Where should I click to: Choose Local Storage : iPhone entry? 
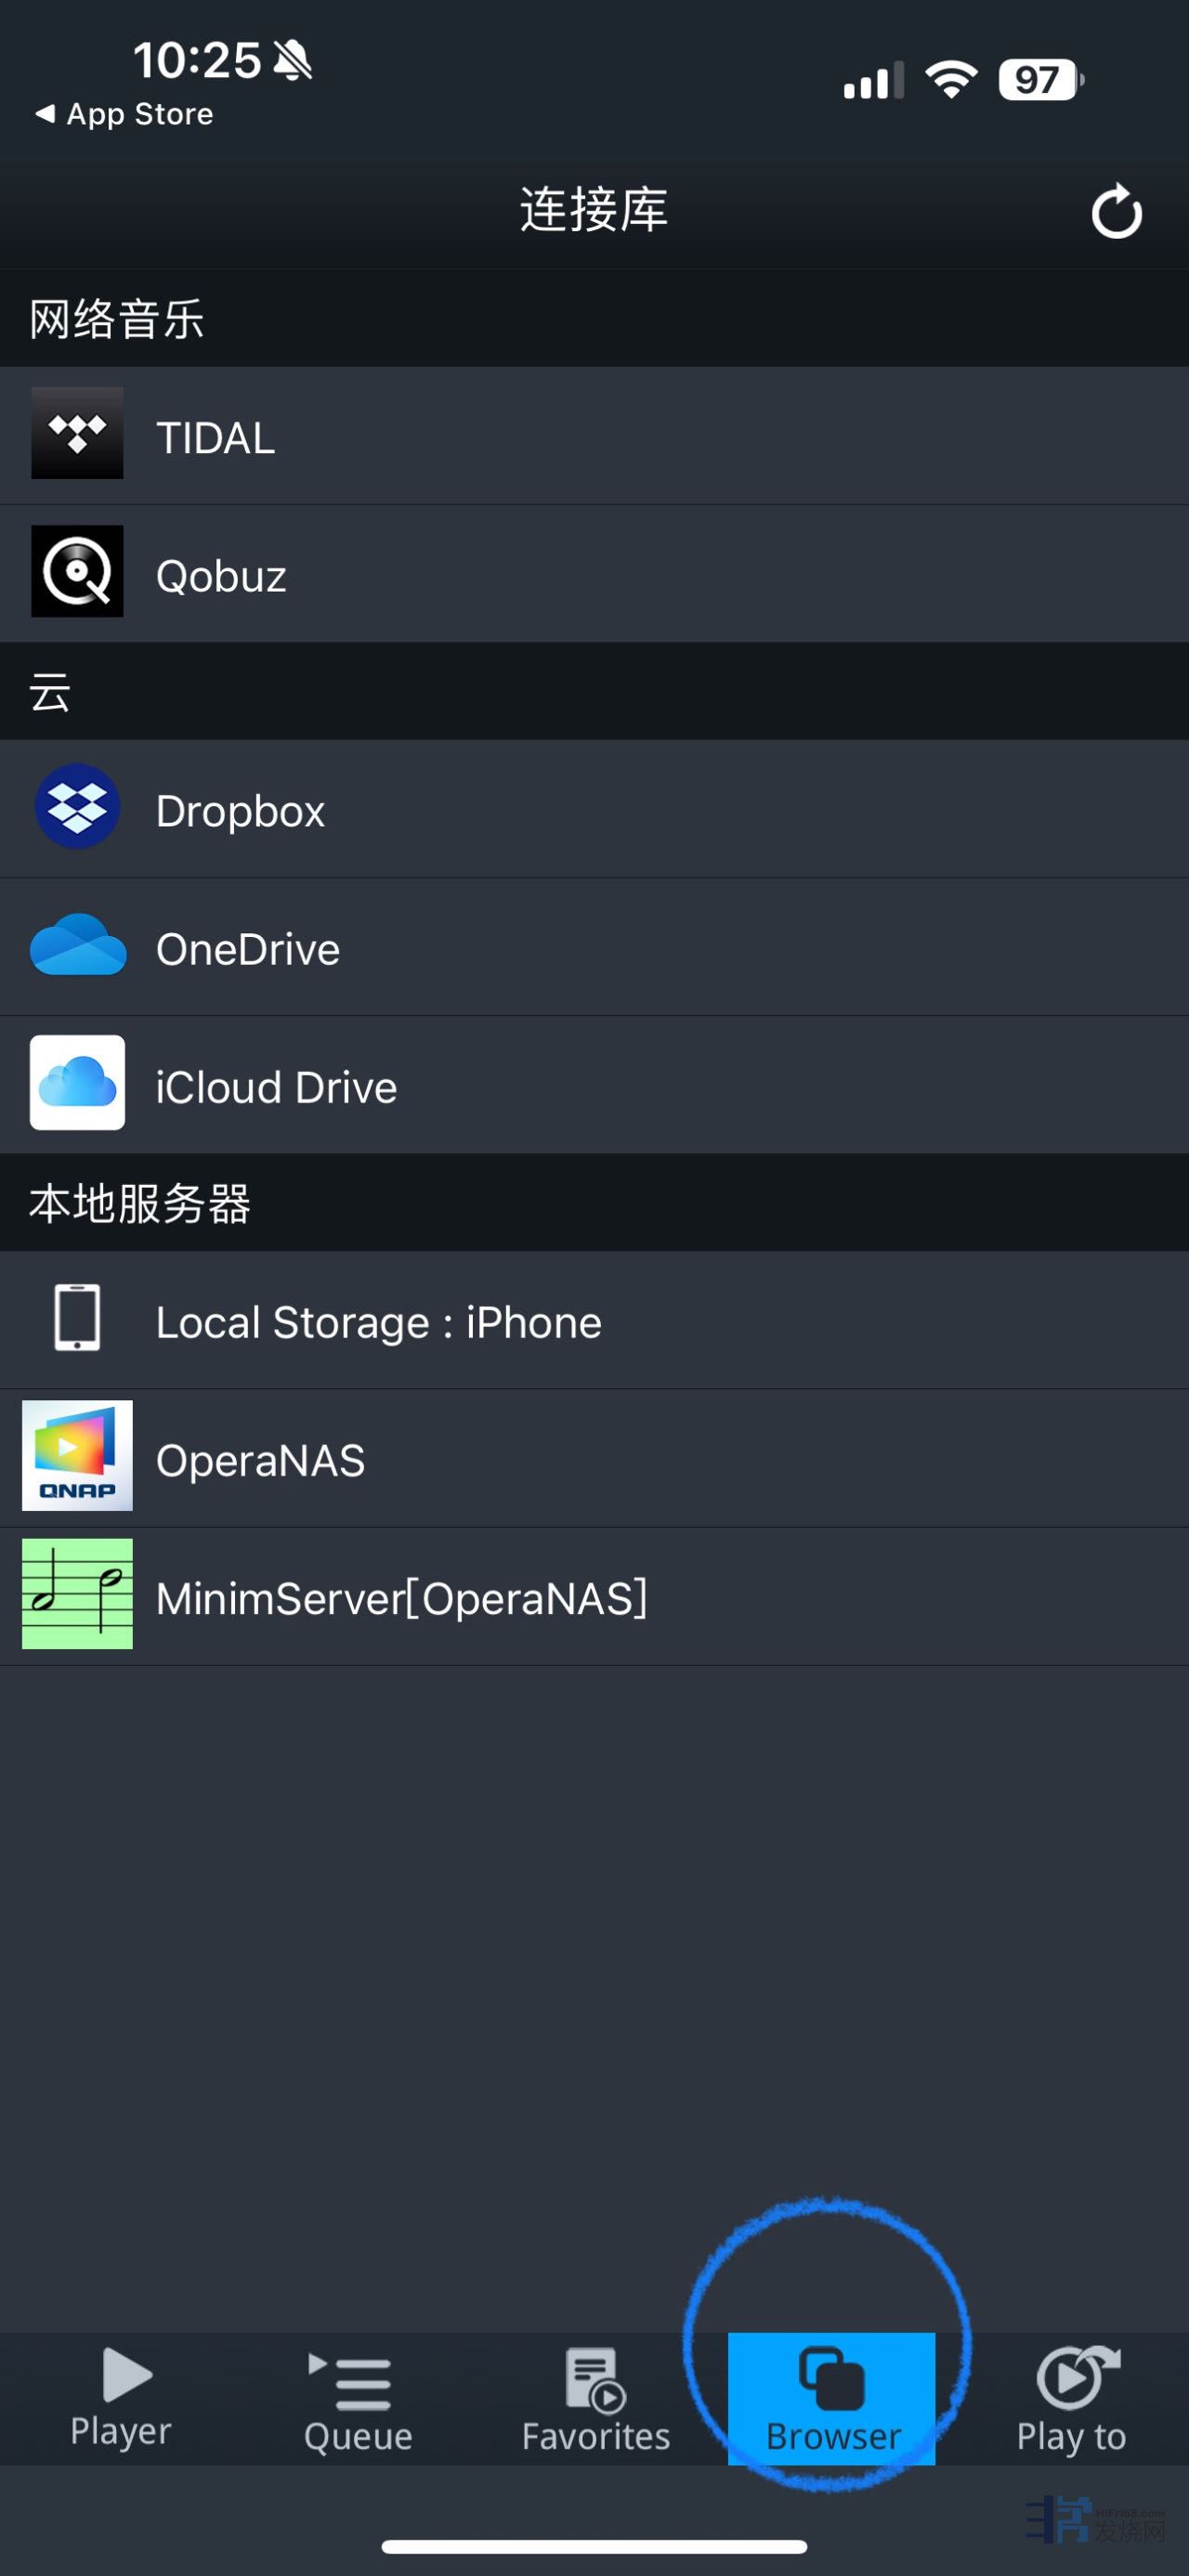click(379, 1322)
